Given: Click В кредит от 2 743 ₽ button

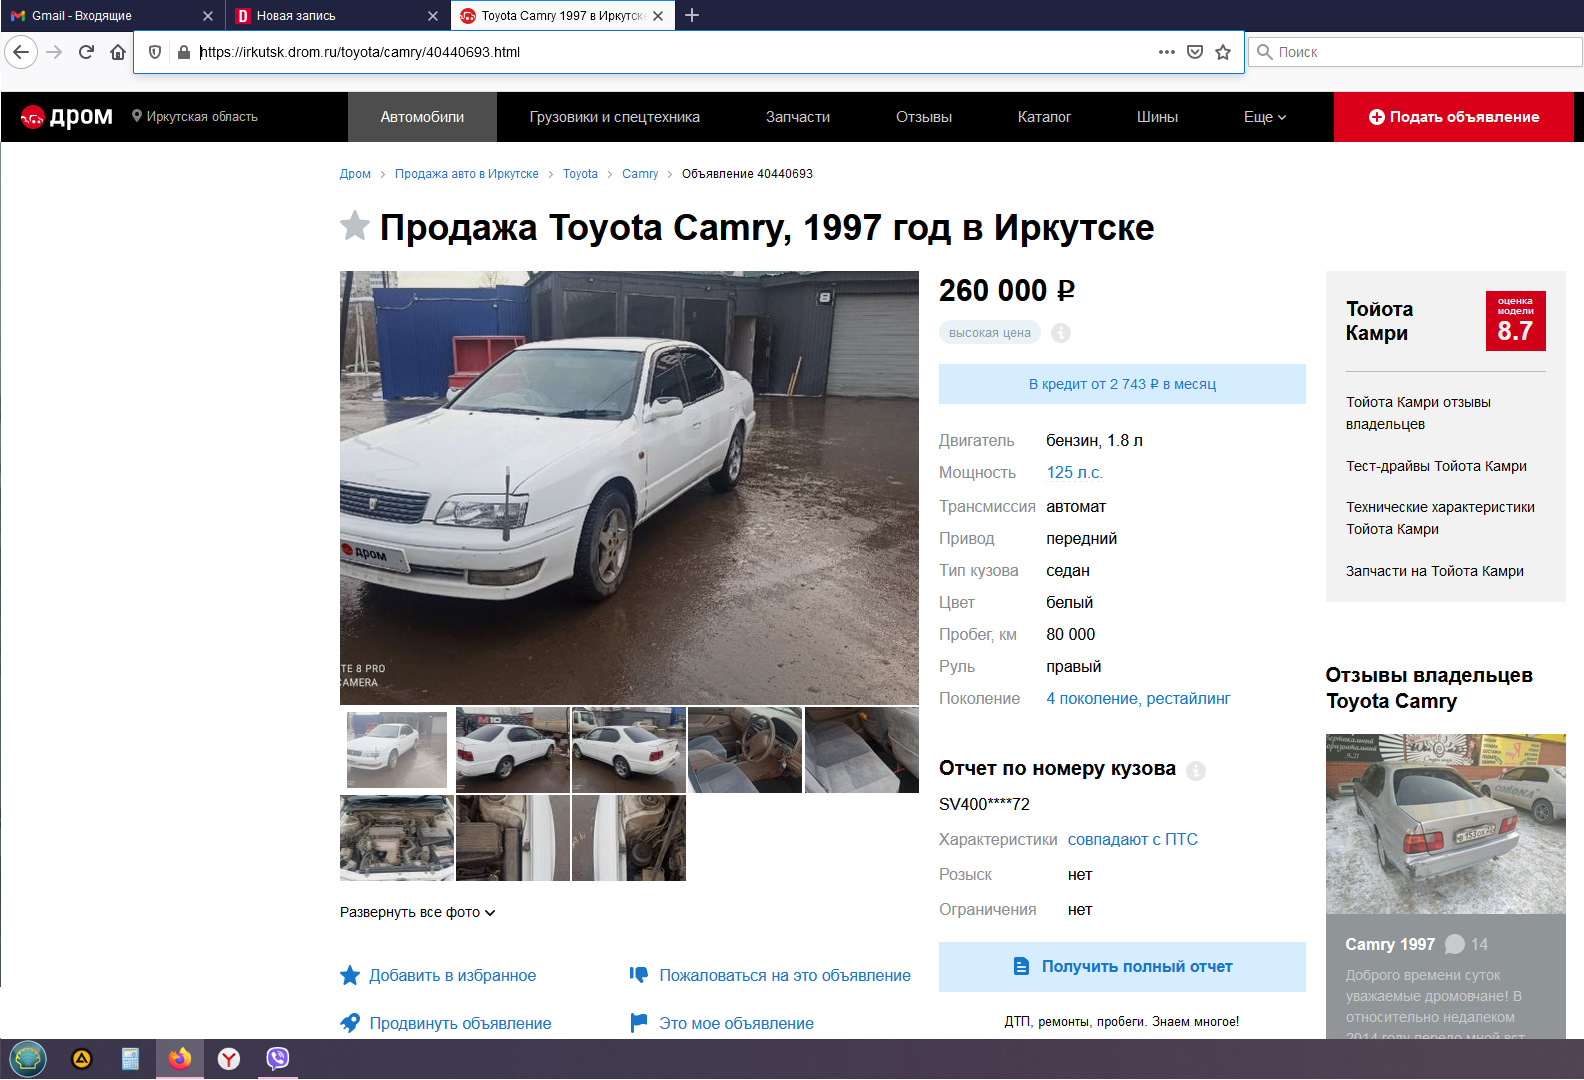Looking at the screenshot, I should (1122, 384).
